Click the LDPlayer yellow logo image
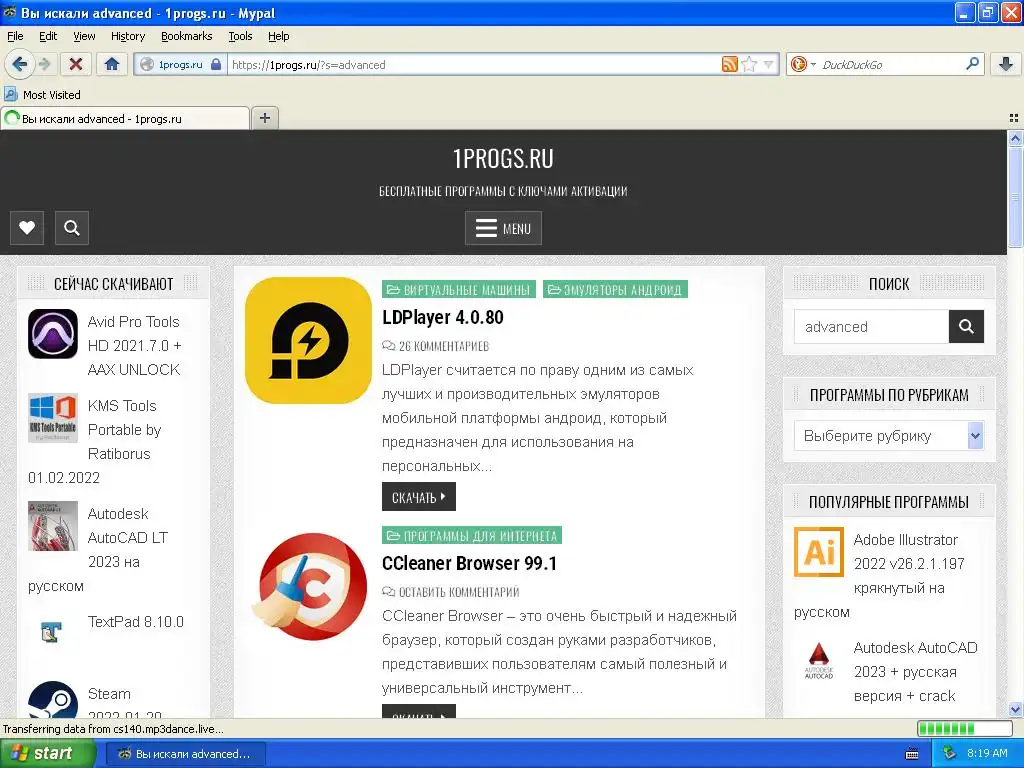 (308, 340)
